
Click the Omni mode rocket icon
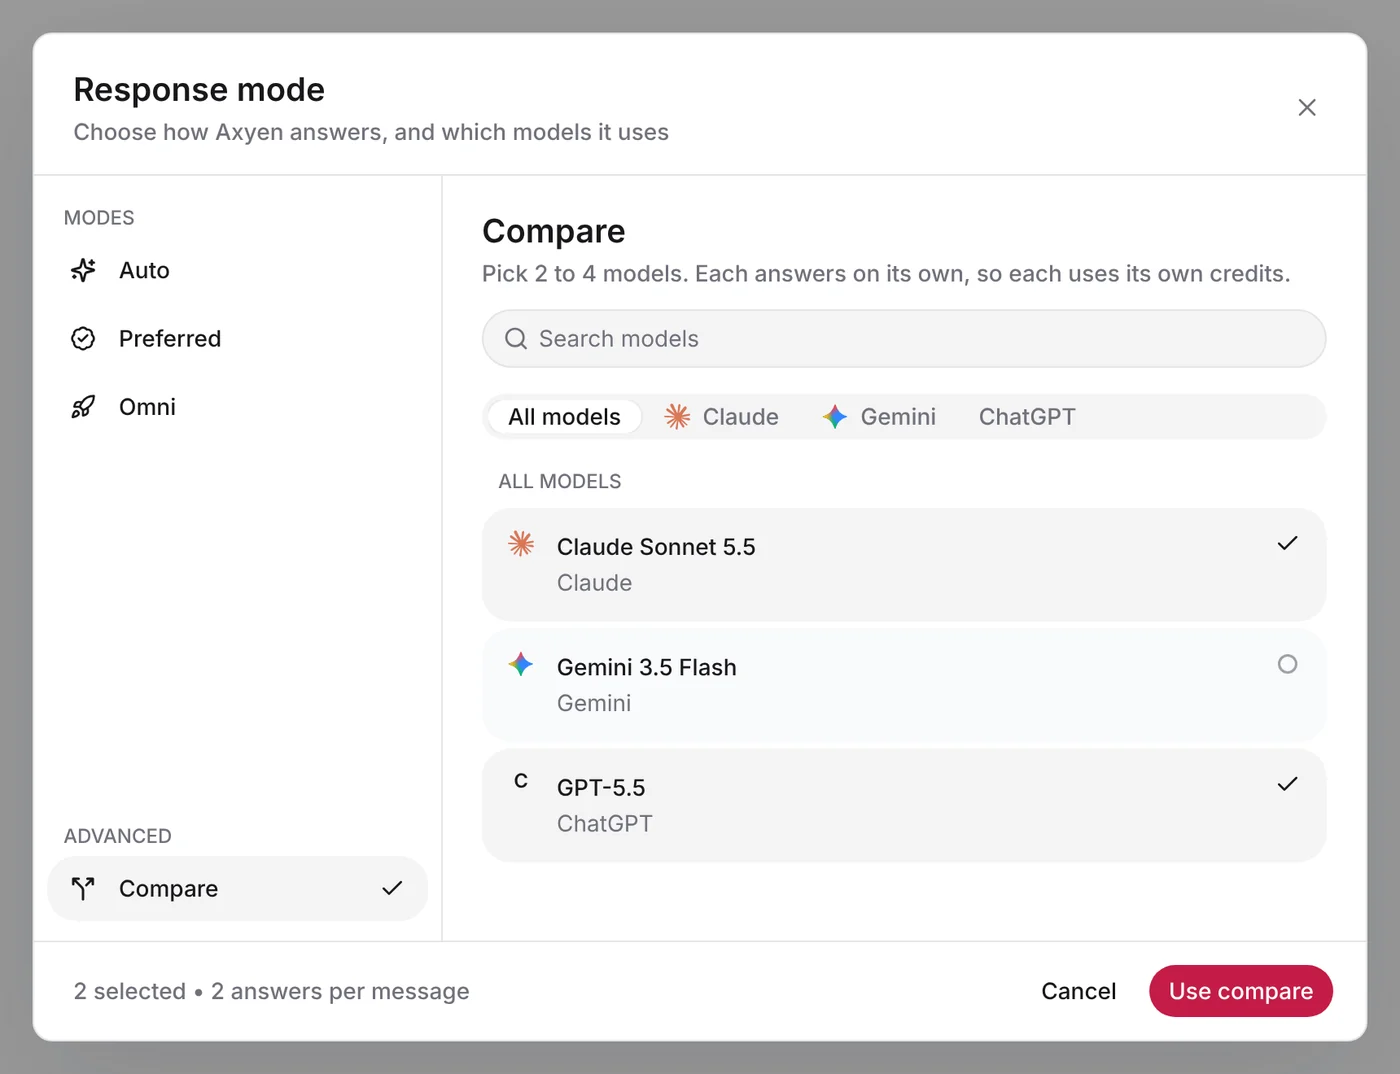pyautogui.click(x=83, y=407)
